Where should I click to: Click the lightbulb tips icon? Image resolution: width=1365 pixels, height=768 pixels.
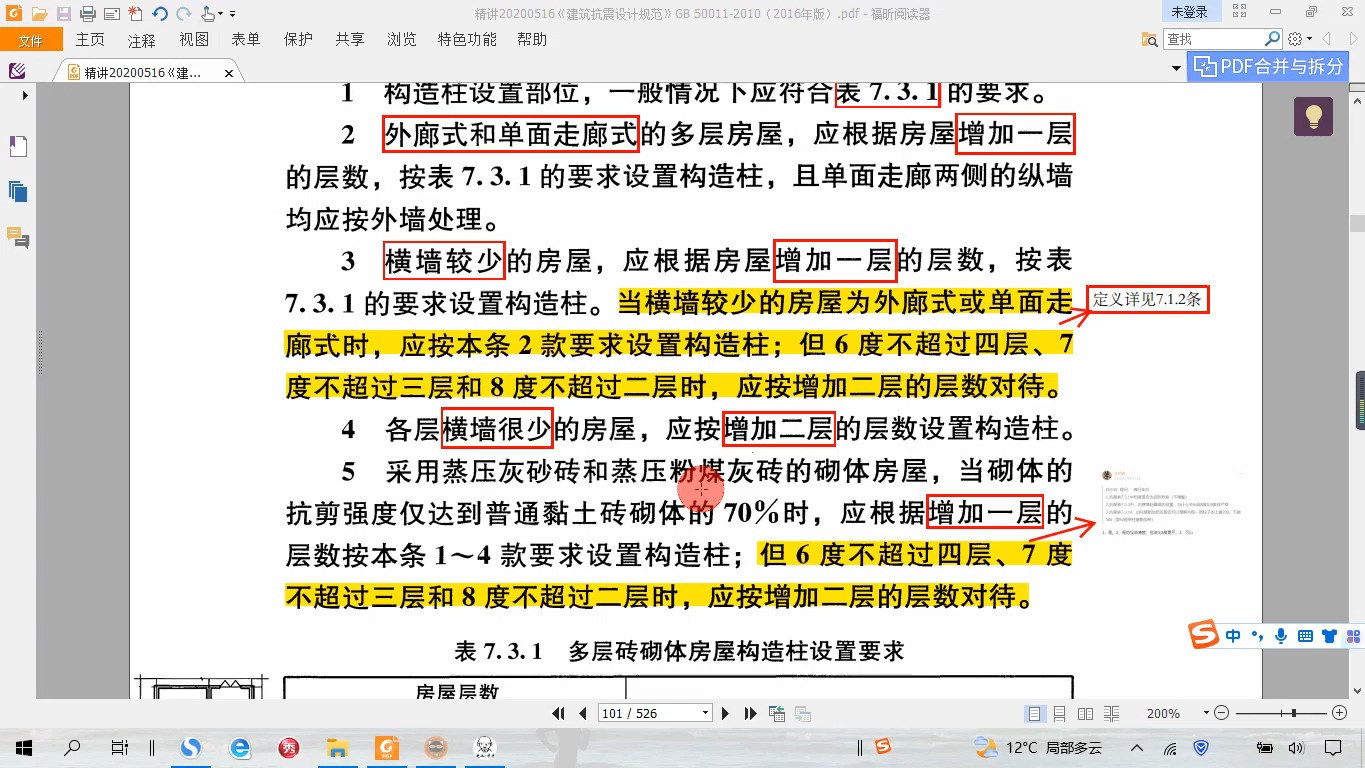1313,116
